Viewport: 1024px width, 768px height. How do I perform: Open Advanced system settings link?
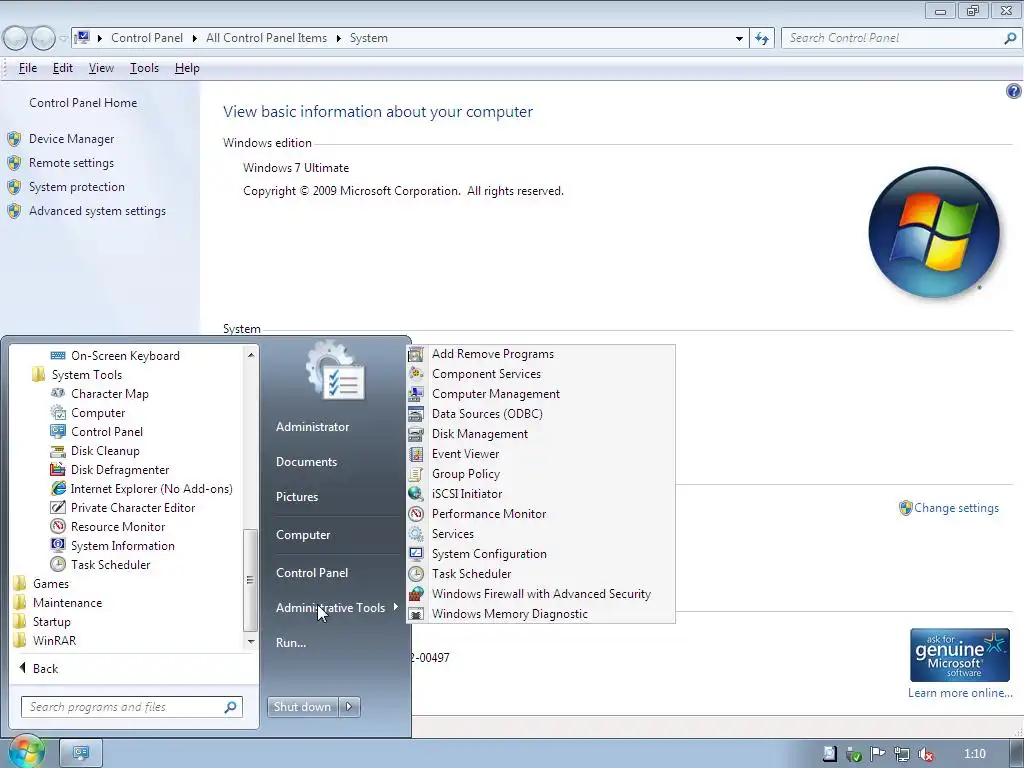click(x=97, y=211)
